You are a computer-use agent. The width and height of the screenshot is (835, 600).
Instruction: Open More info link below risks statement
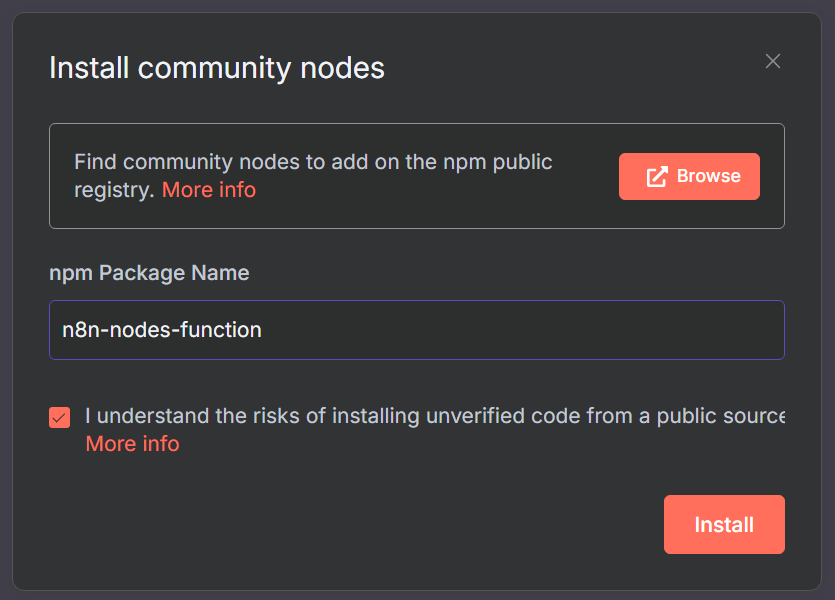(133, 444)
